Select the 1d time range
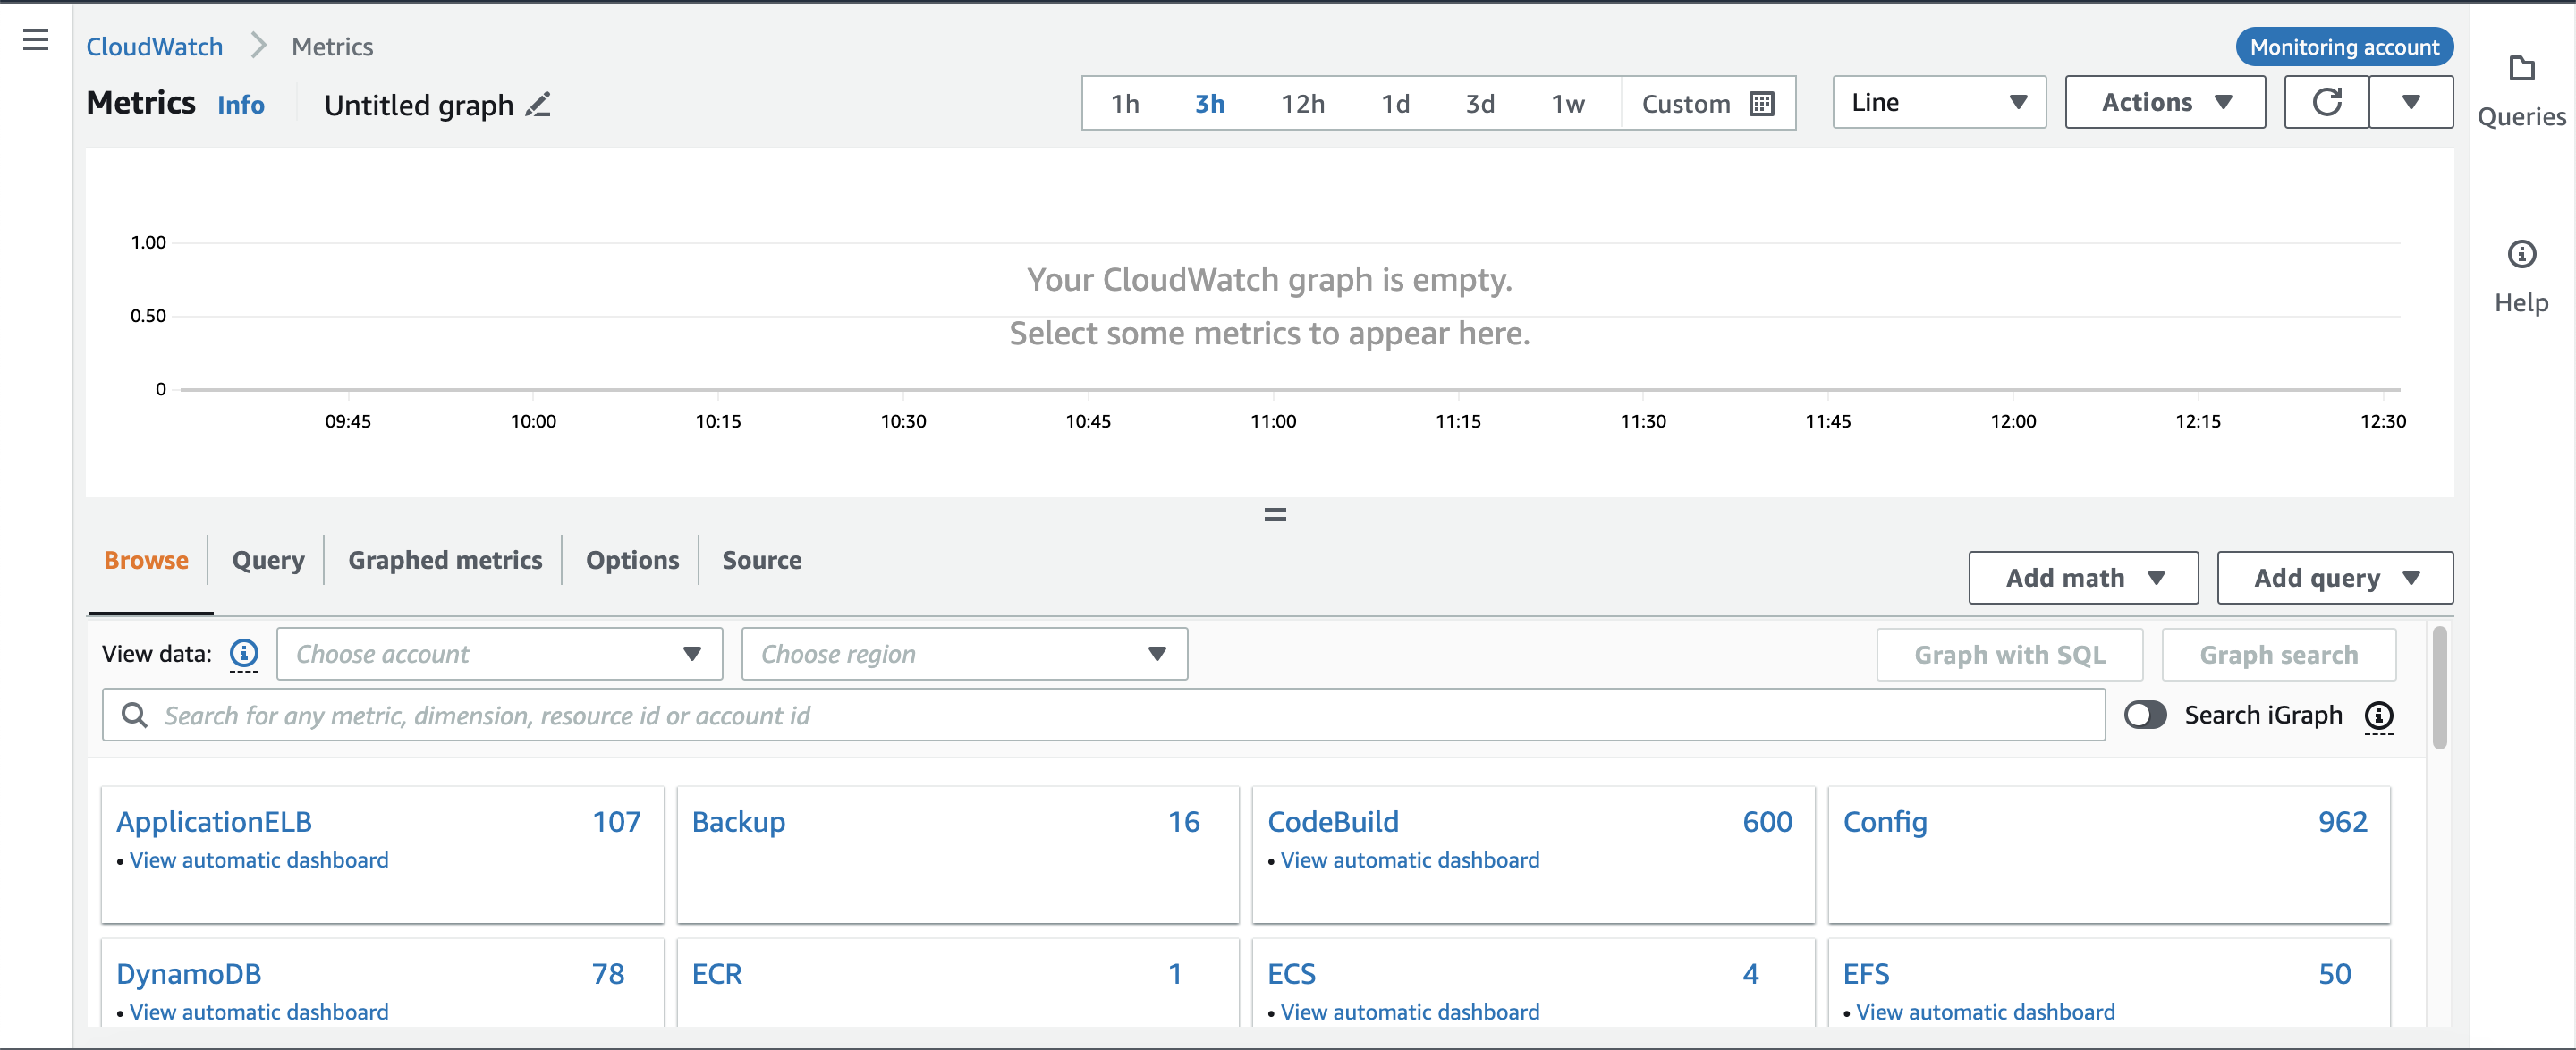2576x1050 pixels. (1395, 104)
